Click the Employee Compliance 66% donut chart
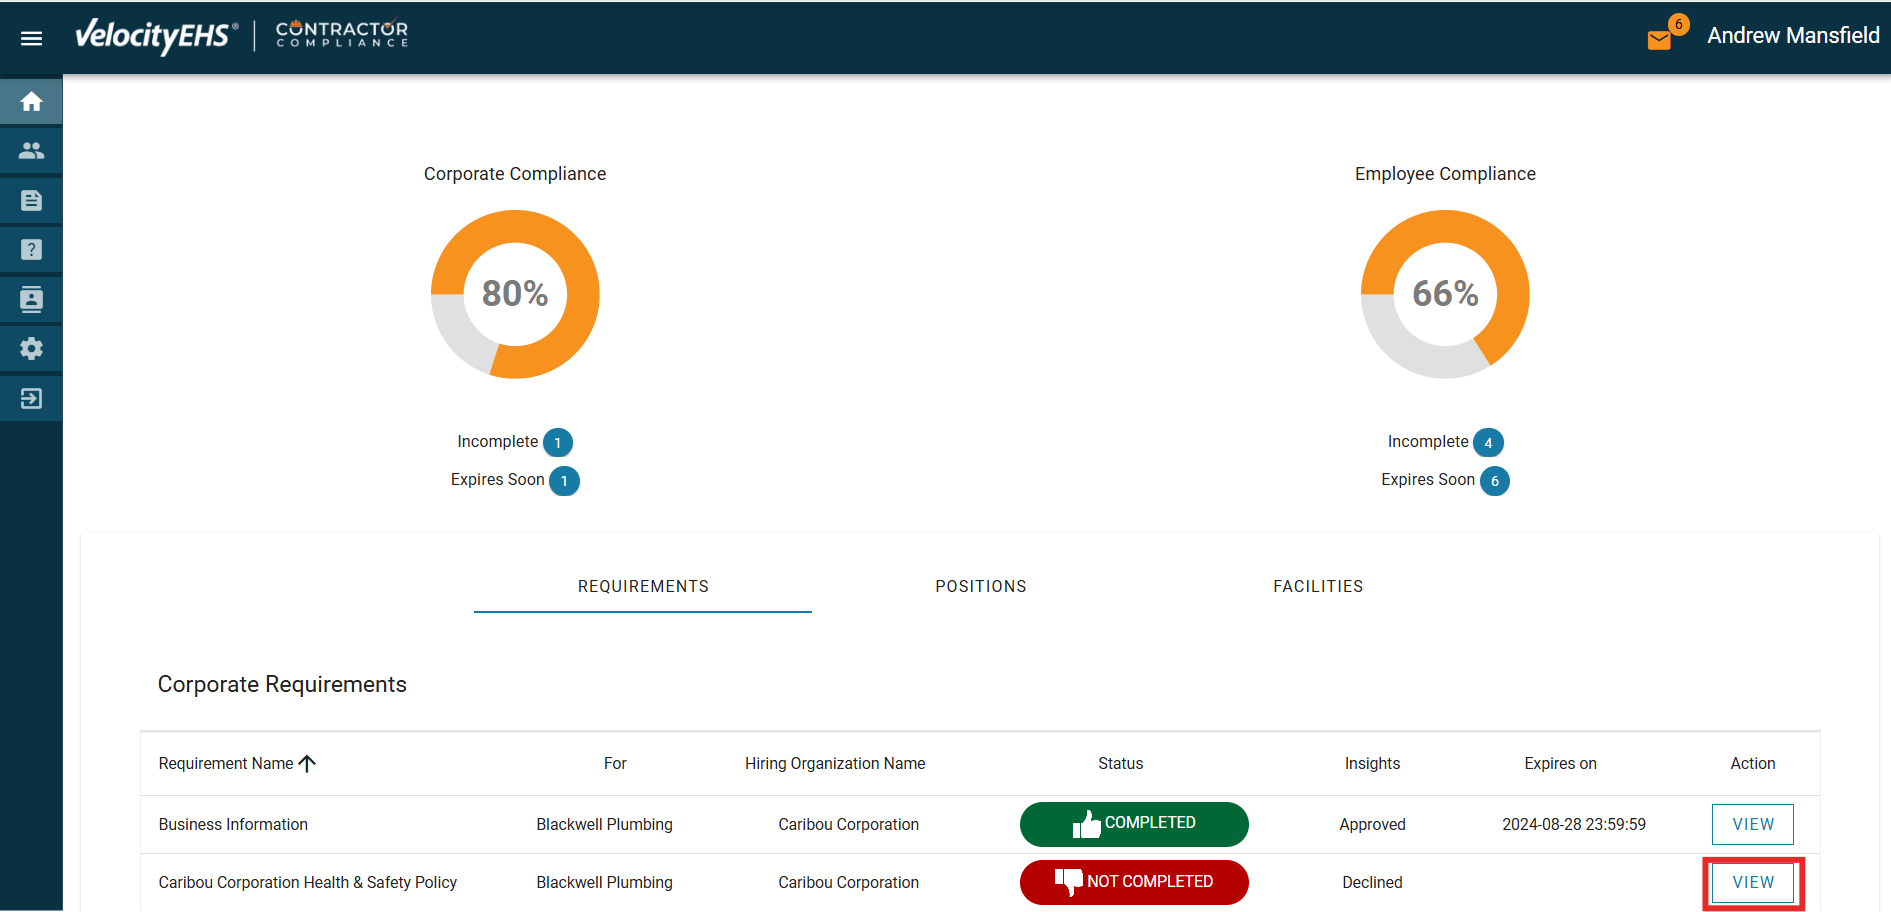Screen dimensions: 1891x912 point(1445,294)
